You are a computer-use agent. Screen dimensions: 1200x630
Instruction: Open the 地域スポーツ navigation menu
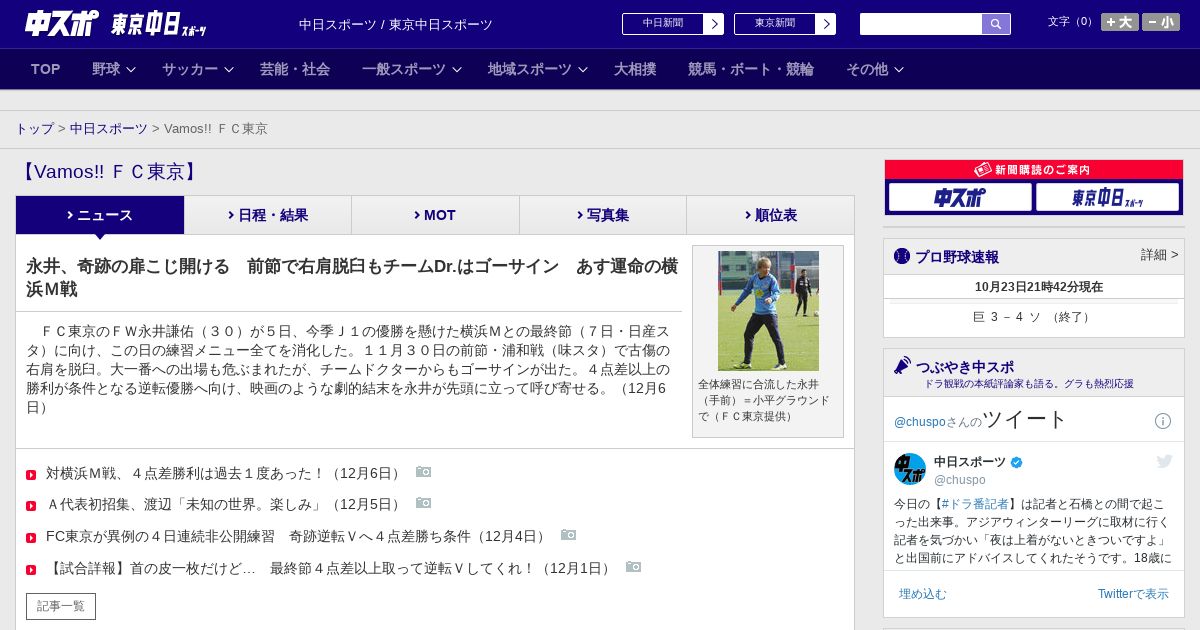(x=530, y=69)
